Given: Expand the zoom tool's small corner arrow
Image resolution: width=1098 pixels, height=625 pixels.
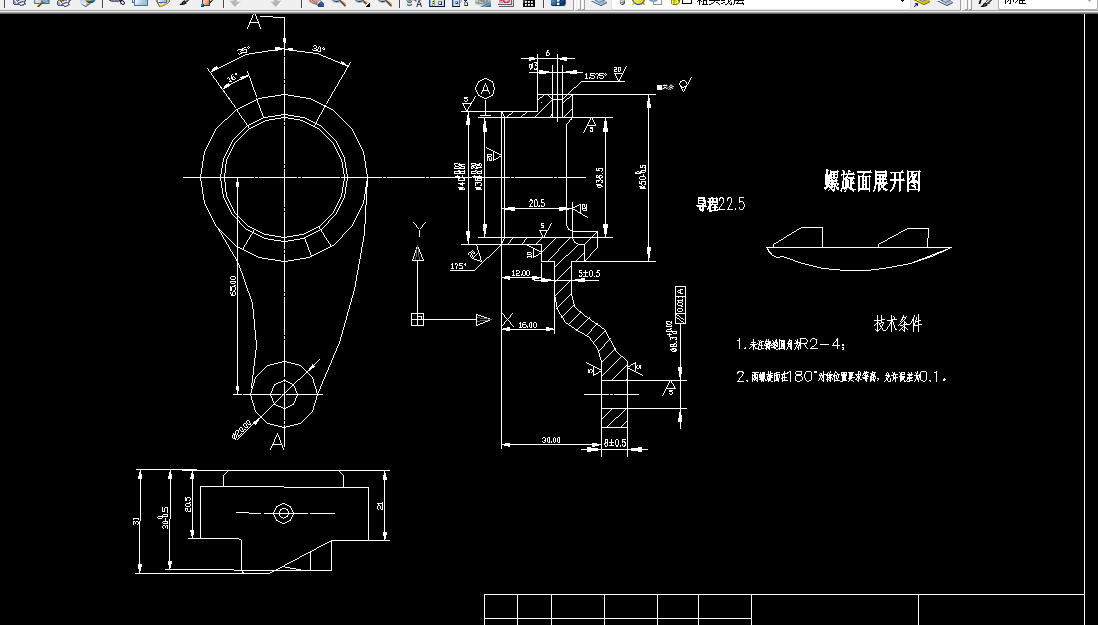Looking at the screenshot, I should 368,10.
